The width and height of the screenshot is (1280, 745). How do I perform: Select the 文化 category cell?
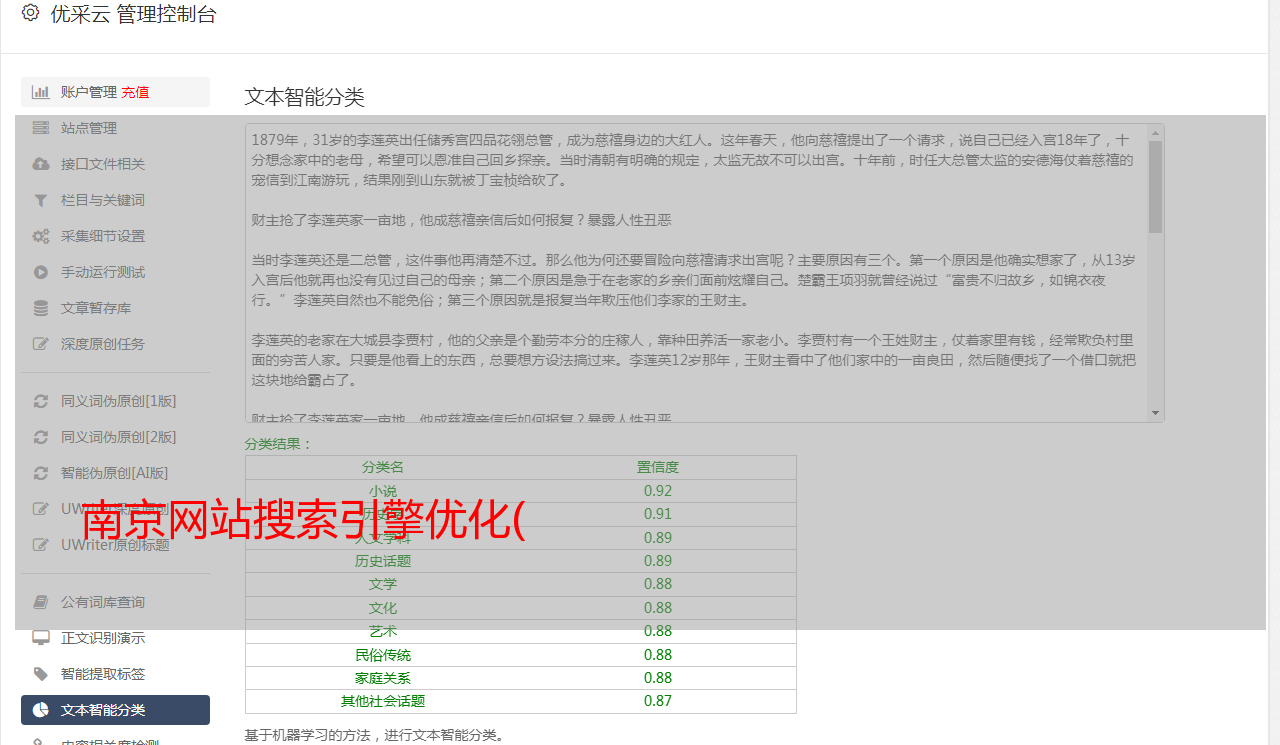pyautogui.click(x=383, y=608)
